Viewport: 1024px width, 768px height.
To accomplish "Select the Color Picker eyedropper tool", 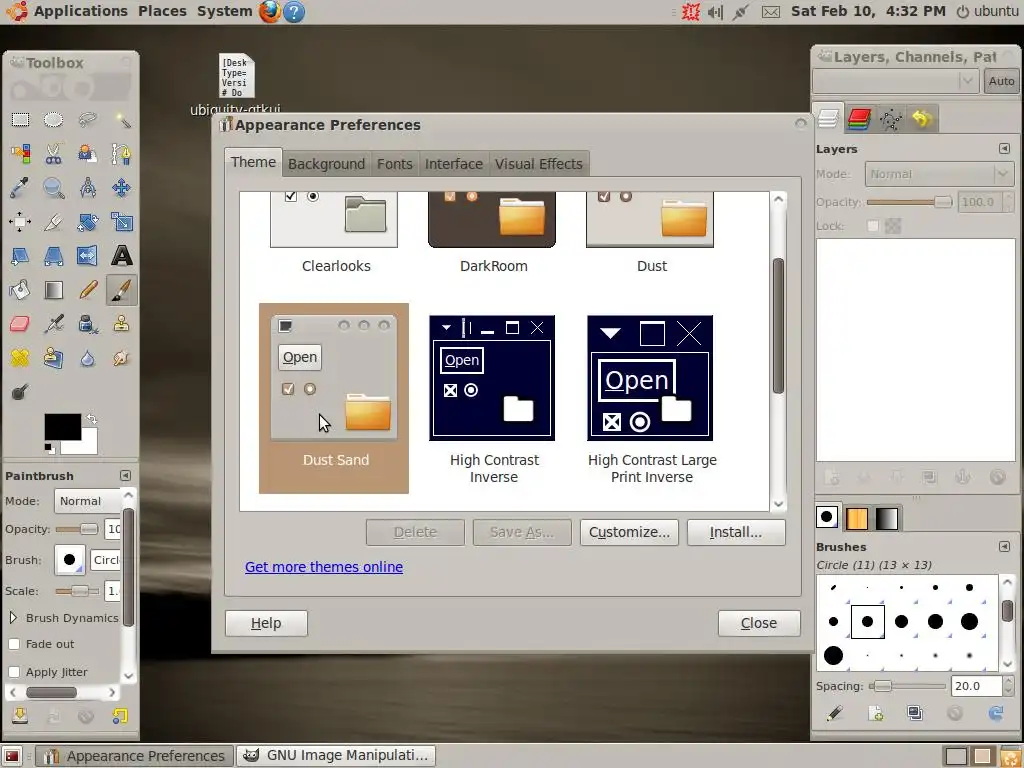I will click(20, 188).
